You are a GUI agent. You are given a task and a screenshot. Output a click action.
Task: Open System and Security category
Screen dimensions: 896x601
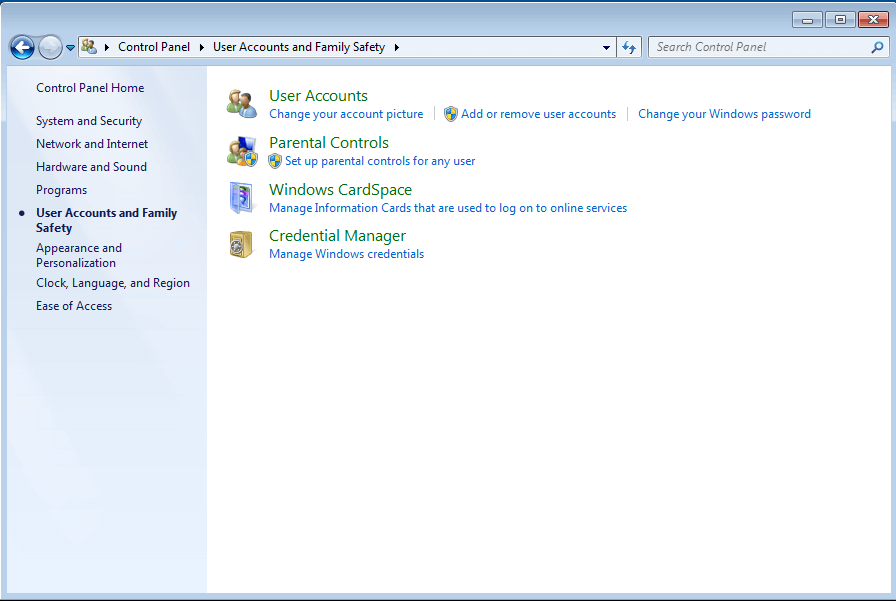click(89, 121)
